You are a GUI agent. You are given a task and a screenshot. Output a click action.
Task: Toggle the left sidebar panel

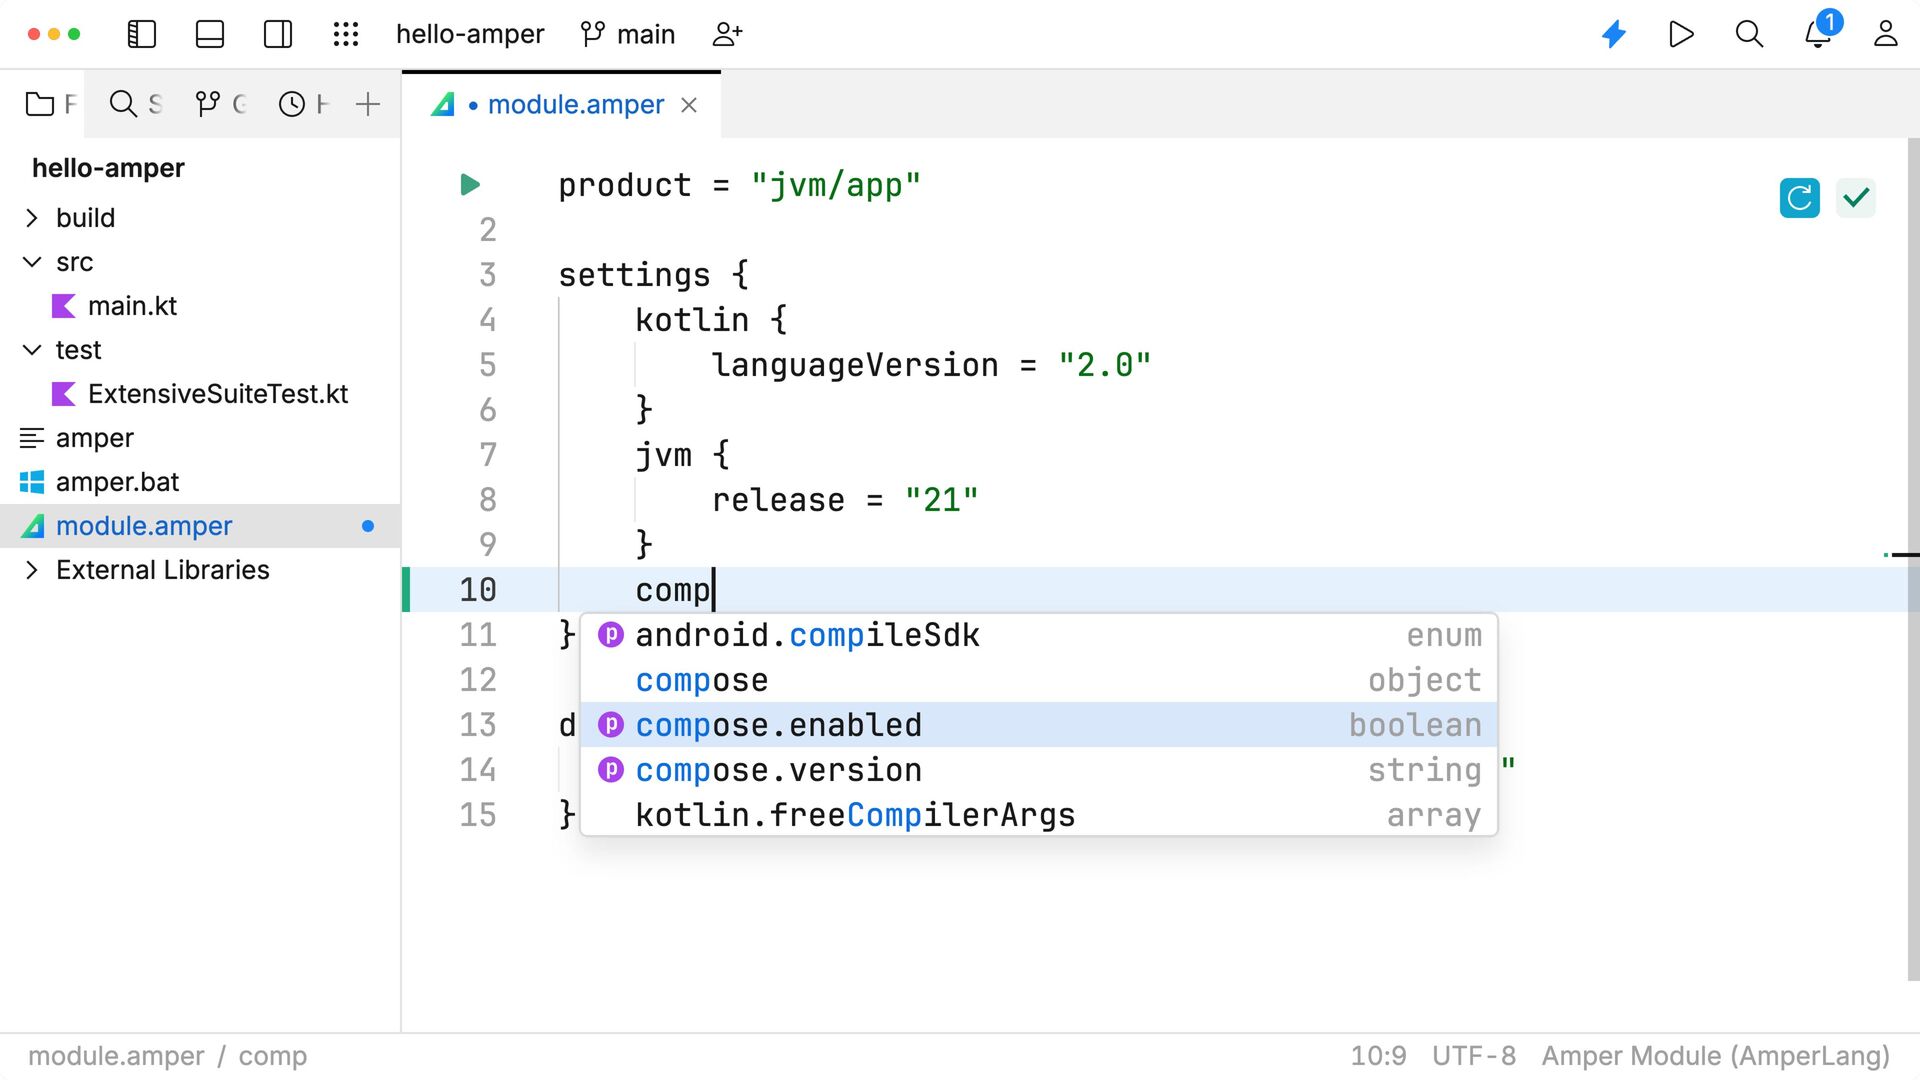(x=142, y=34)
